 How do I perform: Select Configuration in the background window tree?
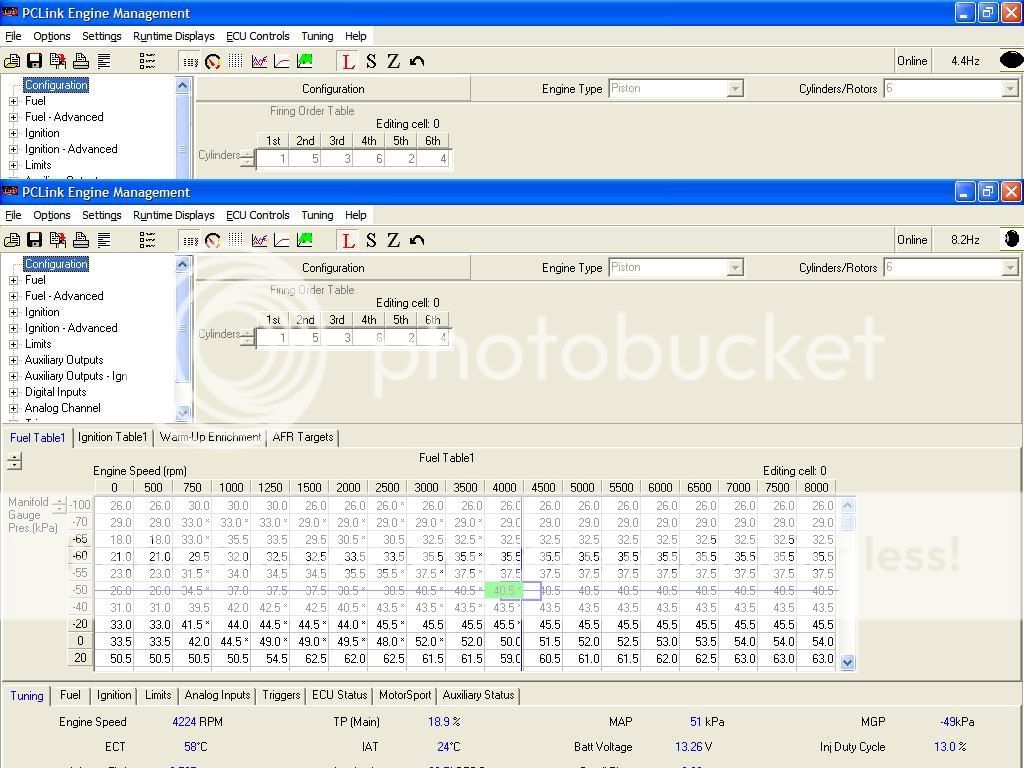tap(56, 85)
